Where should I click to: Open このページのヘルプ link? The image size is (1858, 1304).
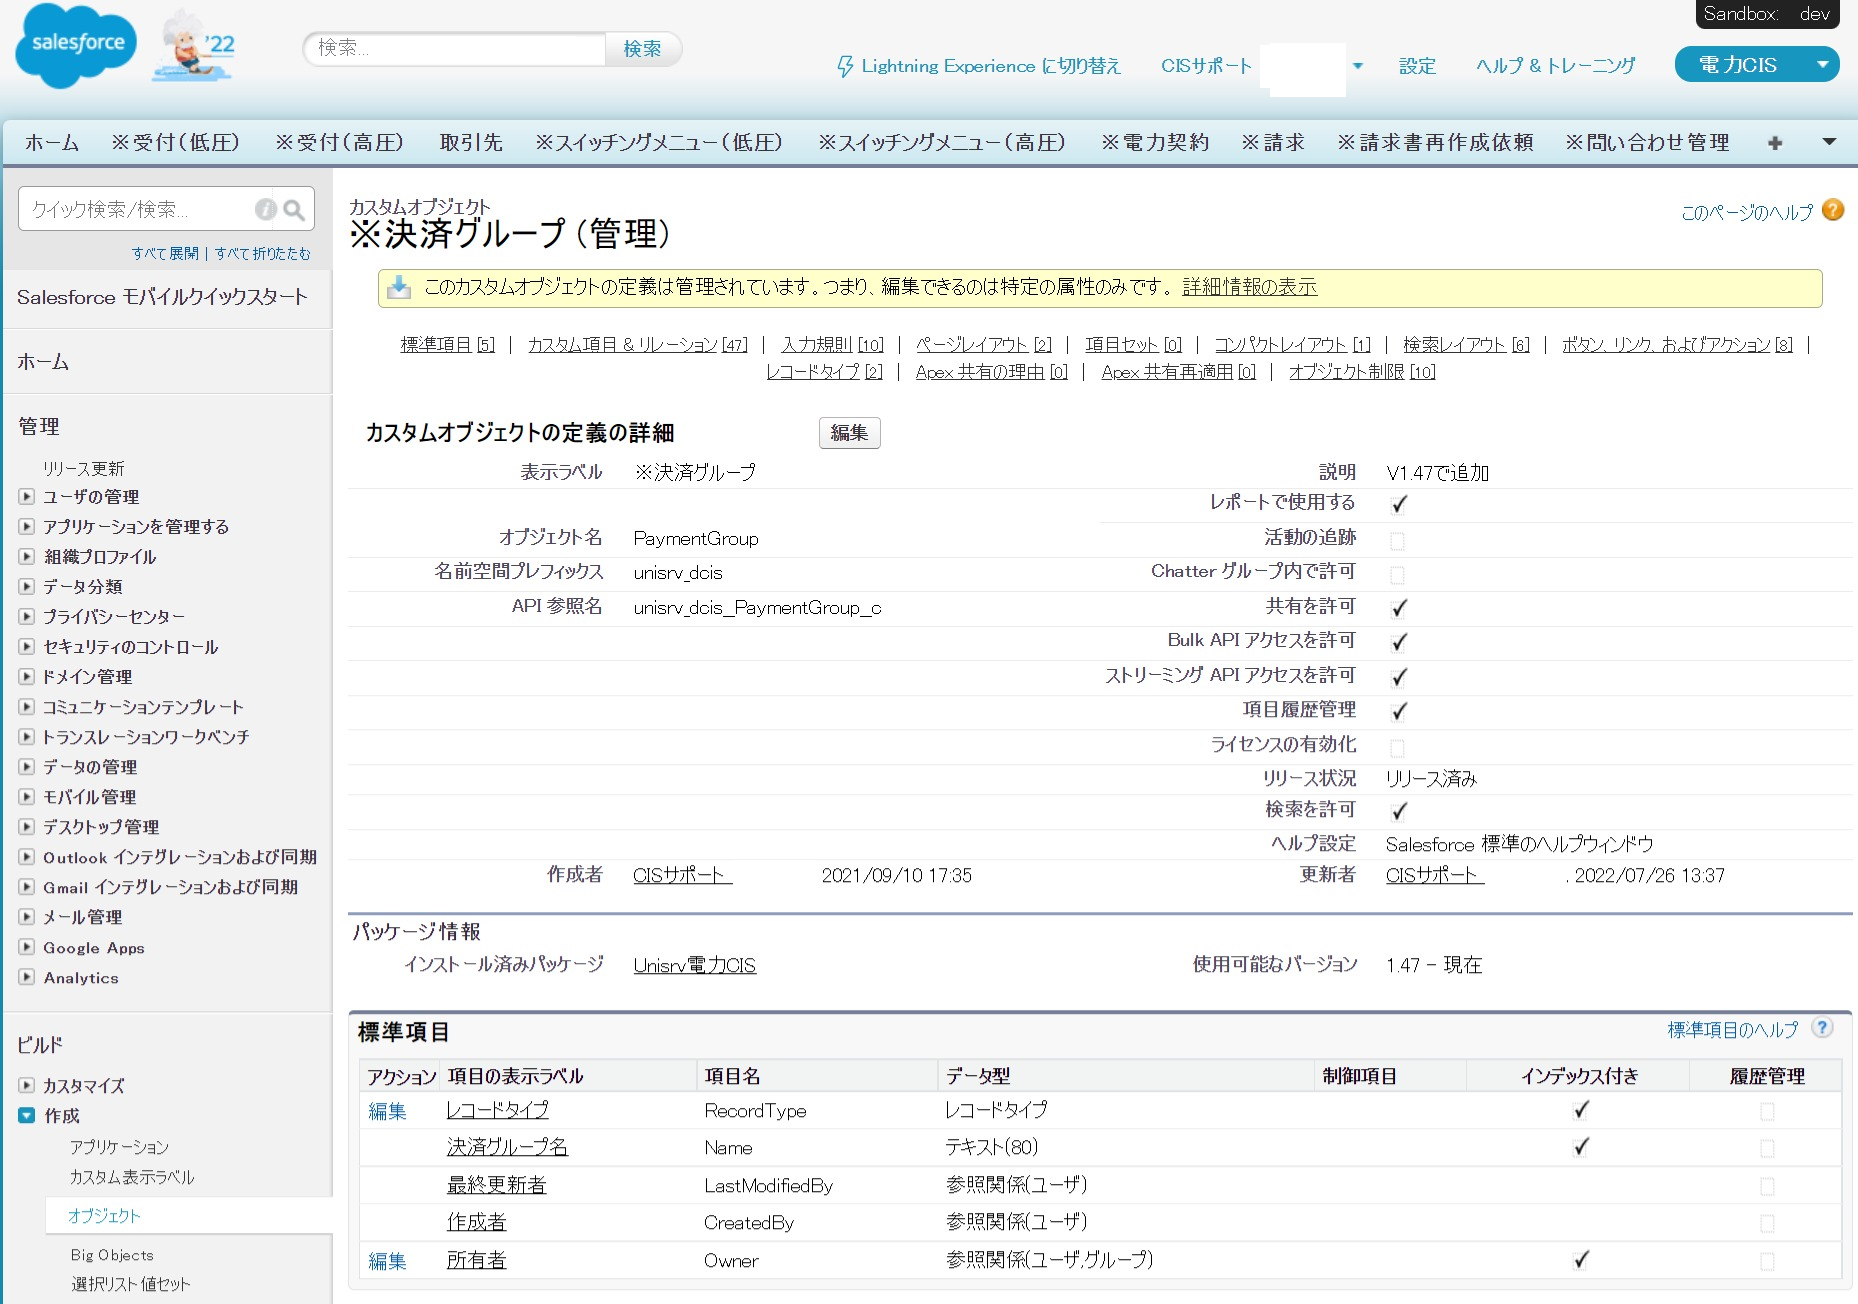click(1746, 212)
